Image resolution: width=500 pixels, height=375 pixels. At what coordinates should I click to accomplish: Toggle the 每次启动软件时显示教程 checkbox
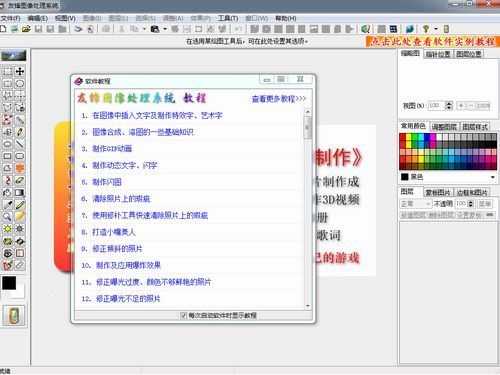[183, 315]
